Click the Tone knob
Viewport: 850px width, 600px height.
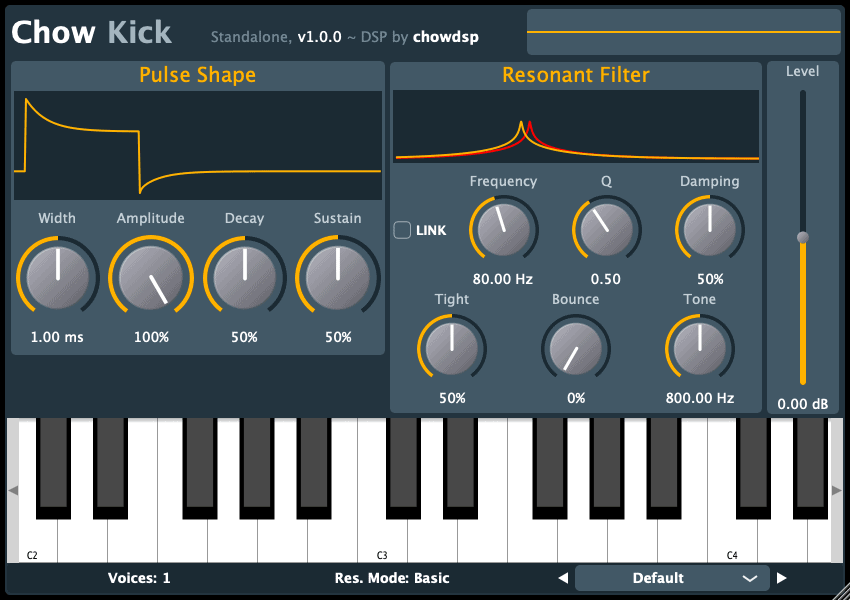click(699, 348)
